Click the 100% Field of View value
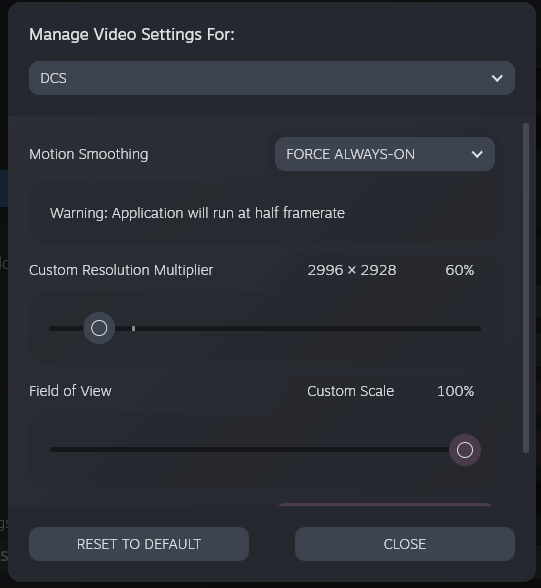 pyautogui.click(x=456, y=391)
